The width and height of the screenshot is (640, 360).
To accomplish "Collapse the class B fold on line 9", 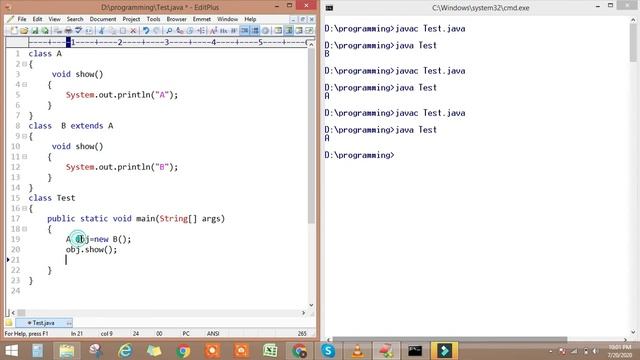I will tap(24, 136).
